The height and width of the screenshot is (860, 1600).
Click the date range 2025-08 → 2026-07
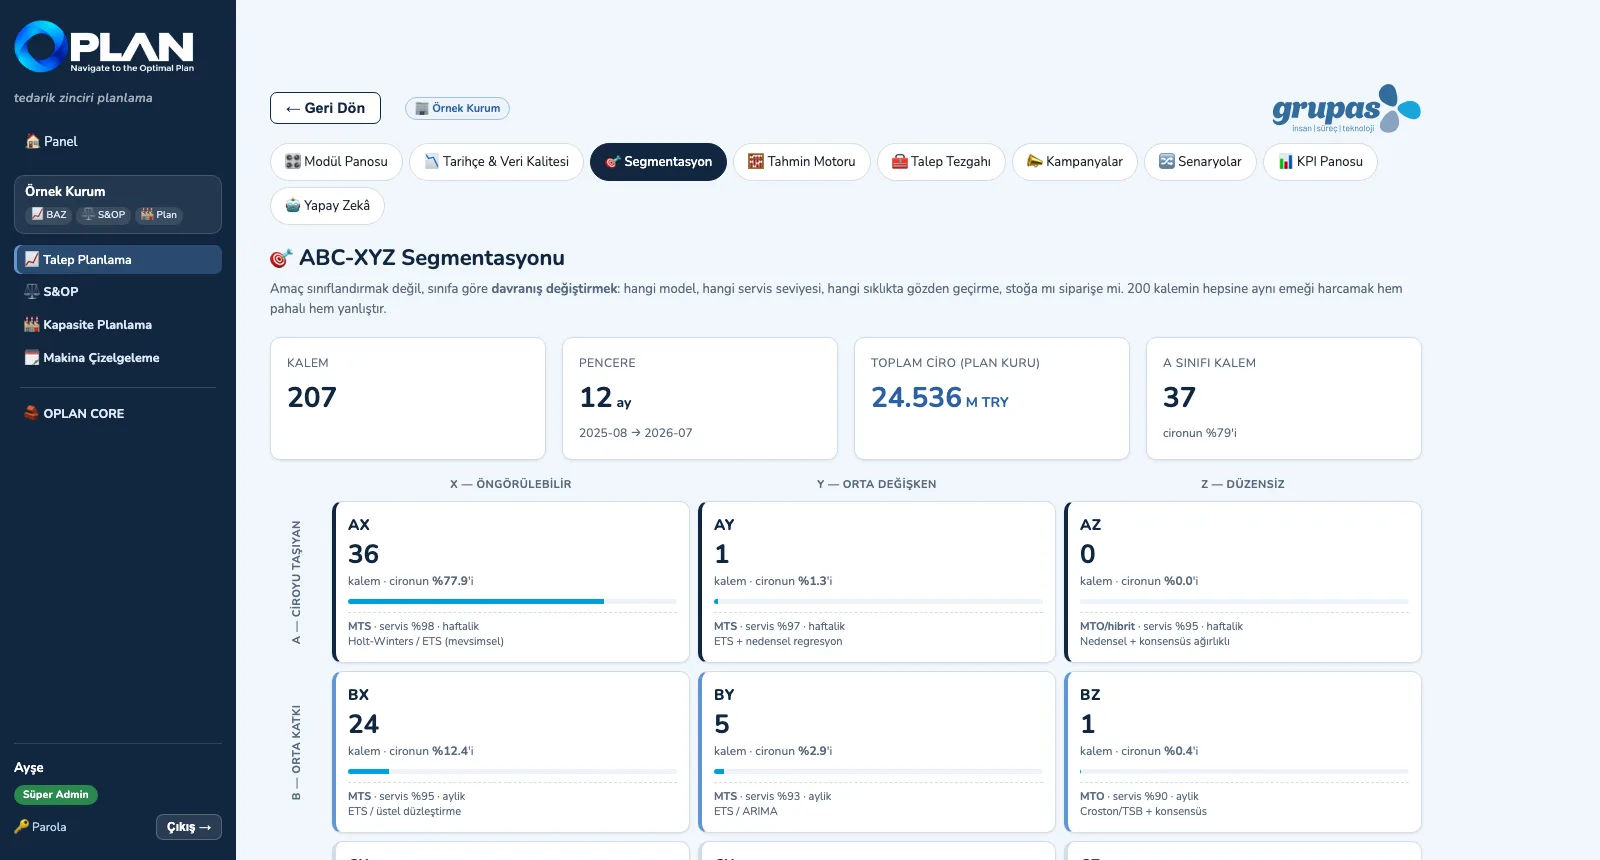636,433
